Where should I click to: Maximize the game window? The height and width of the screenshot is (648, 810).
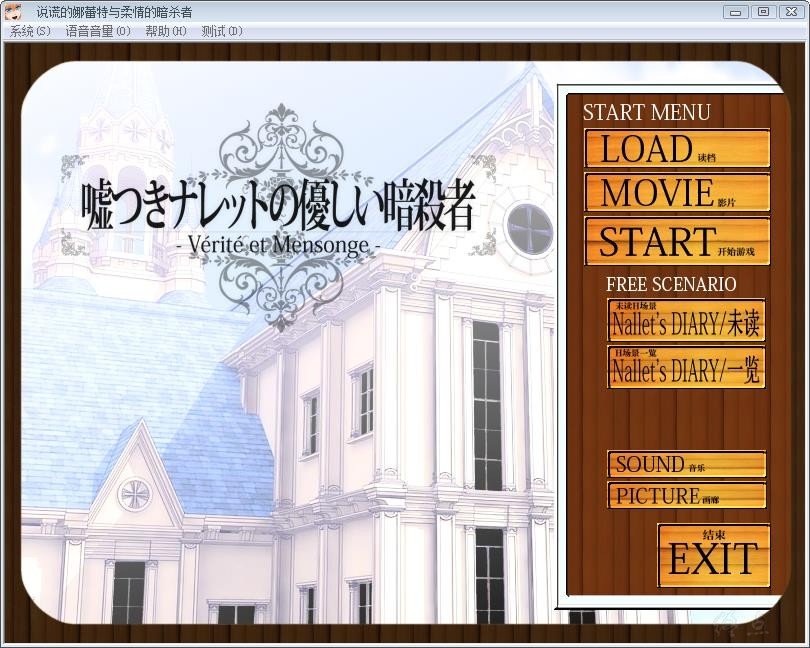[x=763, y=11]
